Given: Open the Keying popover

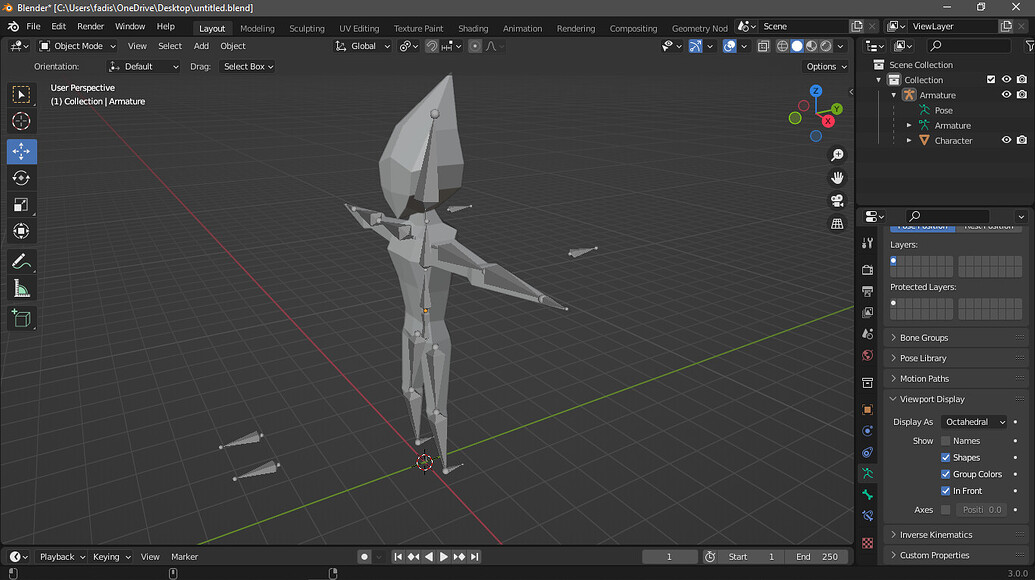Looking at the screenshot, I should tap(111, 557).
